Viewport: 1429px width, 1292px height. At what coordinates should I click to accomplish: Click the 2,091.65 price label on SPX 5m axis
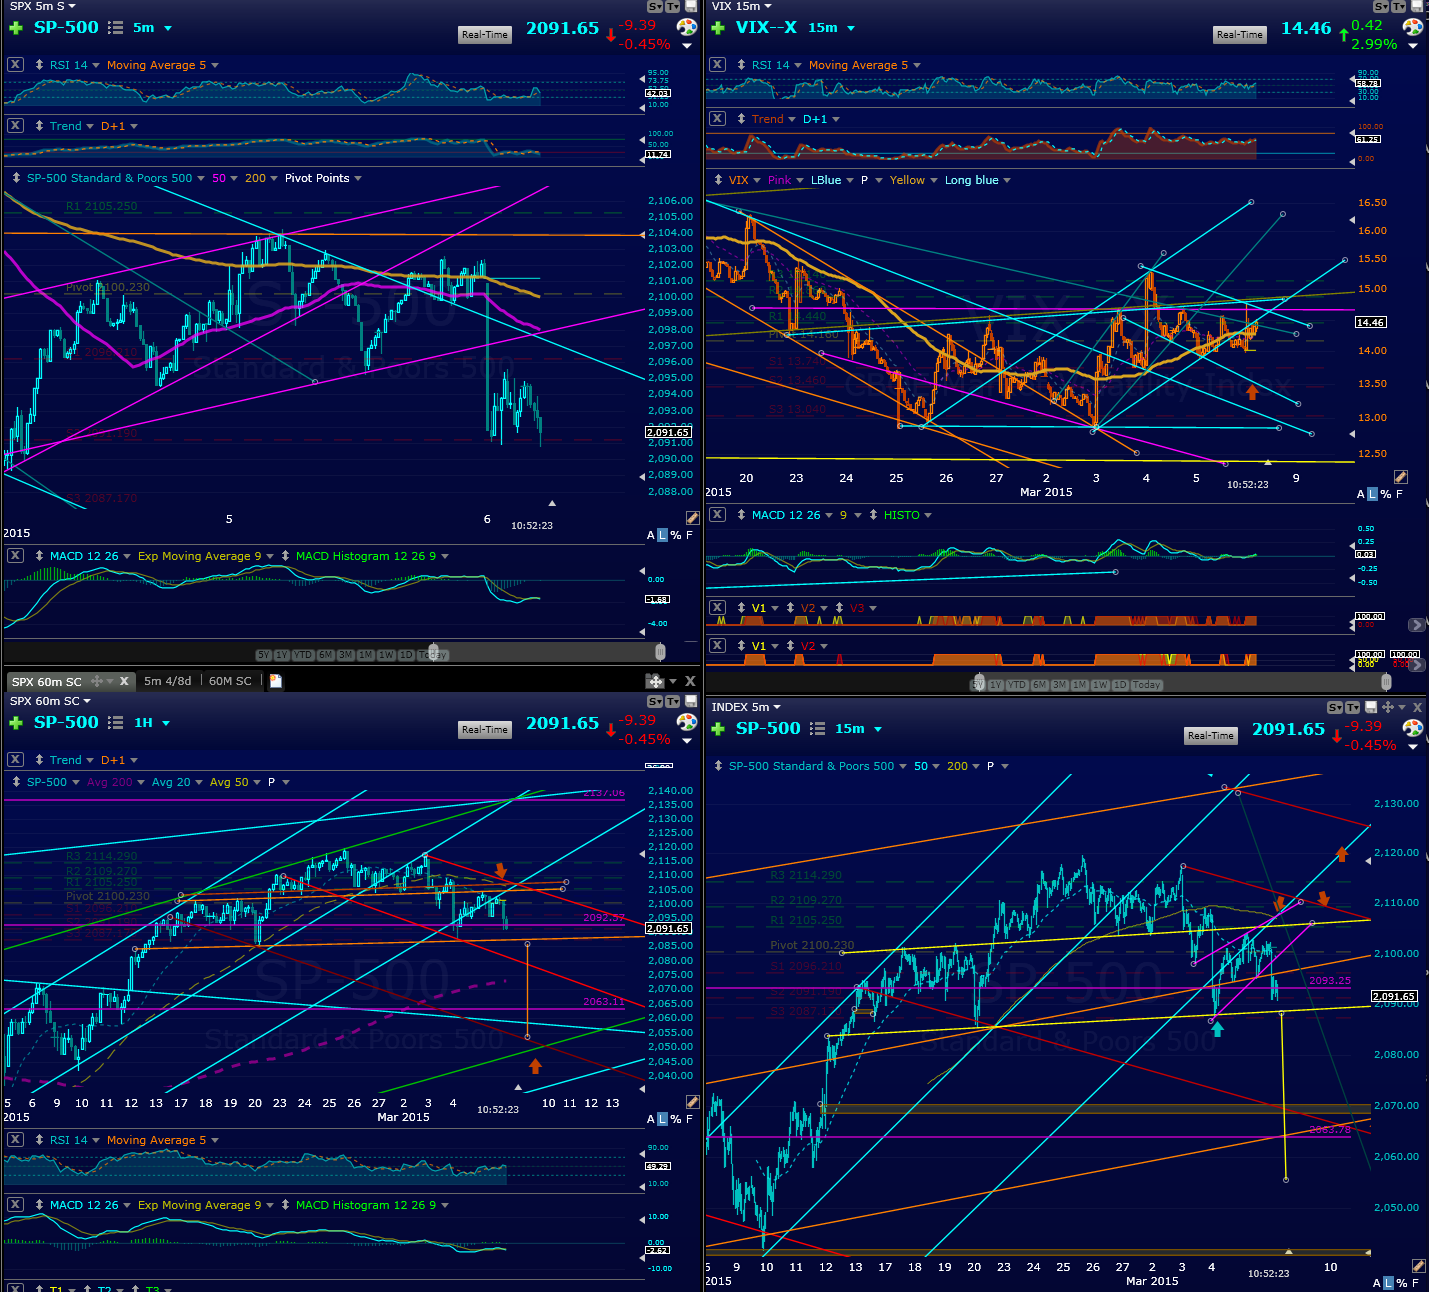(x=668, y=432)
